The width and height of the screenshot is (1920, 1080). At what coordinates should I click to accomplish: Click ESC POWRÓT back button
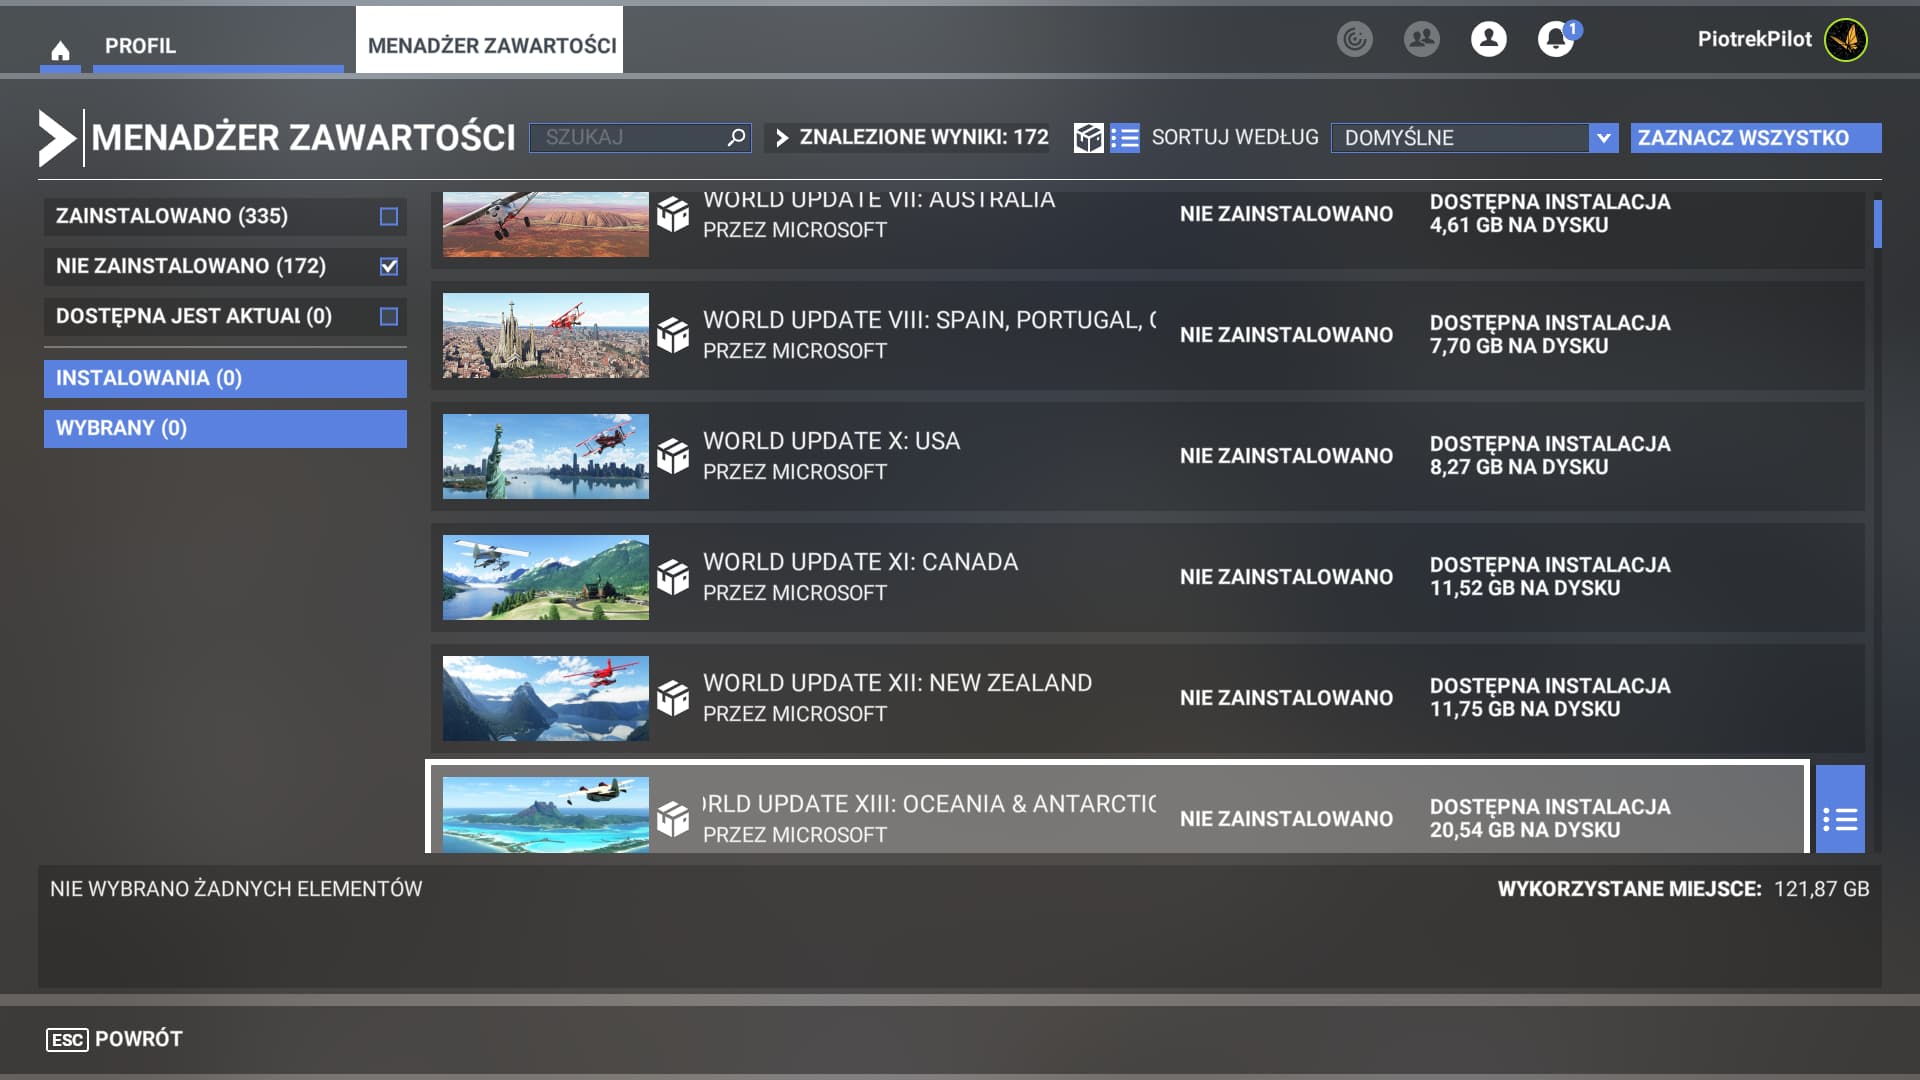click(115, 1039)
